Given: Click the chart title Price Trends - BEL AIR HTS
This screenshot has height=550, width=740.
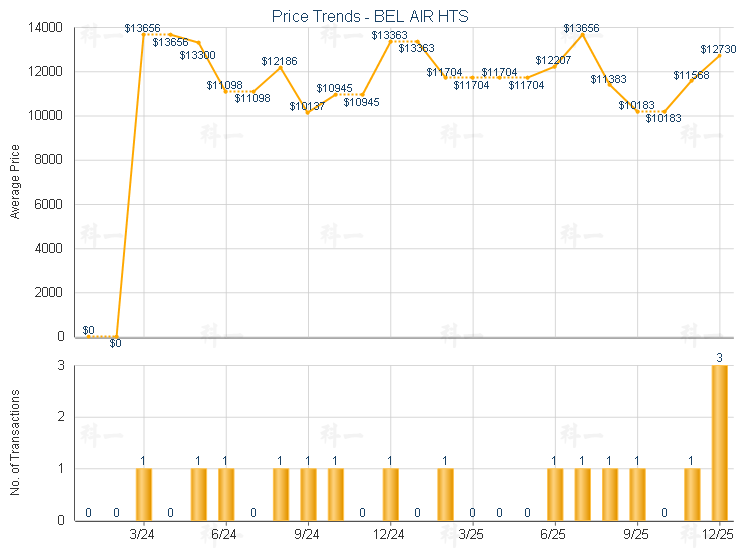Looking at the screenshot, I should click(x=369, y=16).
